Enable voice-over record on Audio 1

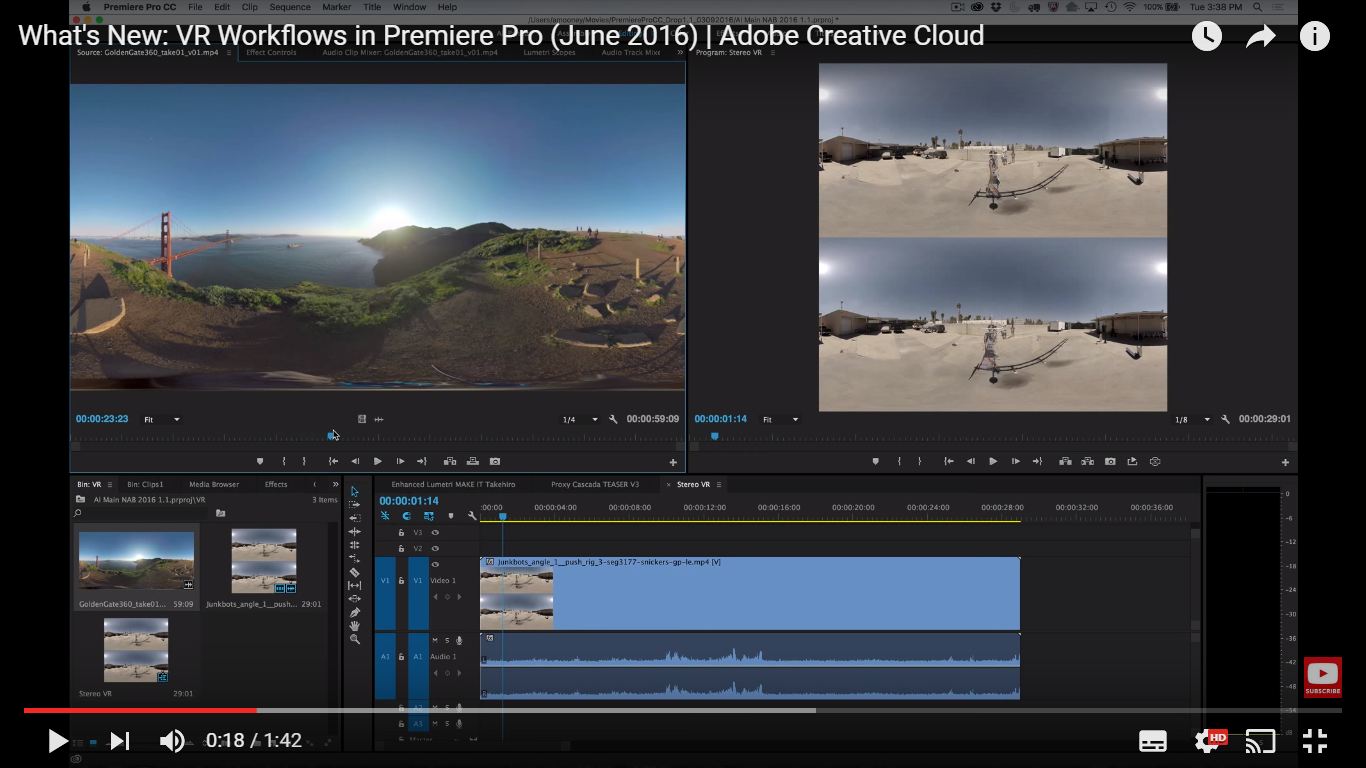tap(459, 640)
